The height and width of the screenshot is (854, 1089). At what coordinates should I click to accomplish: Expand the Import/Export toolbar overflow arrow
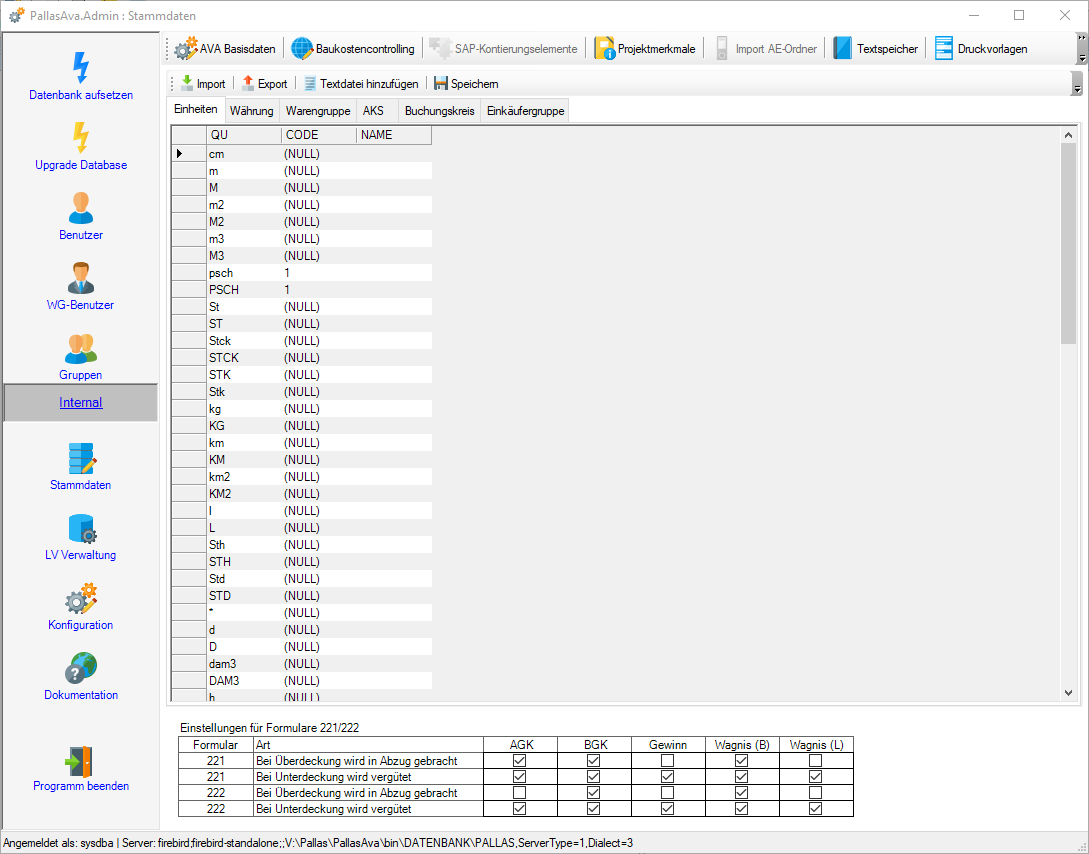pyautogui.click(x=1077, y=83)
